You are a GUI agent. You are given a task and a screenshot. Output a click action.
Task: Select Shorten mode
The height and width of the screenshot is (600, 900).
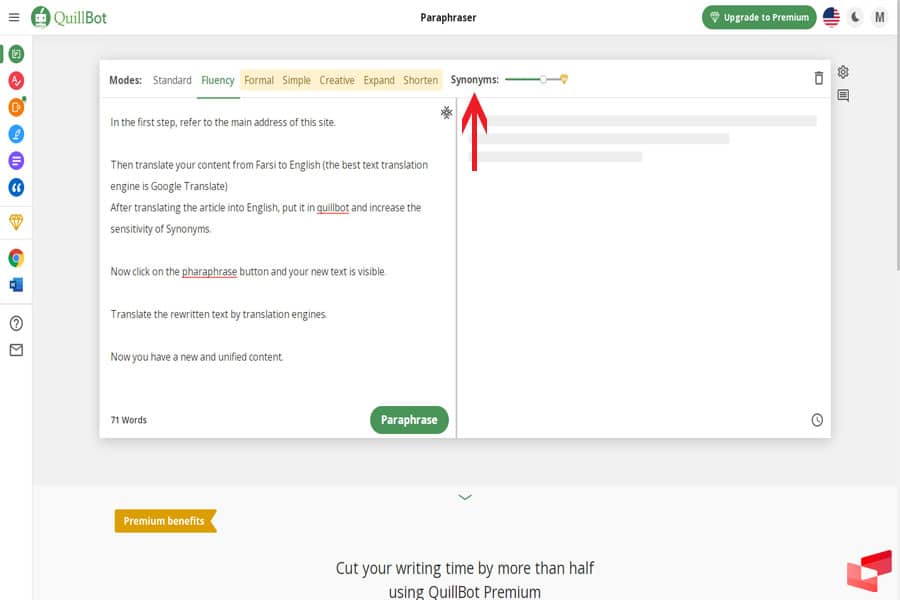click(x=420, y=80)
